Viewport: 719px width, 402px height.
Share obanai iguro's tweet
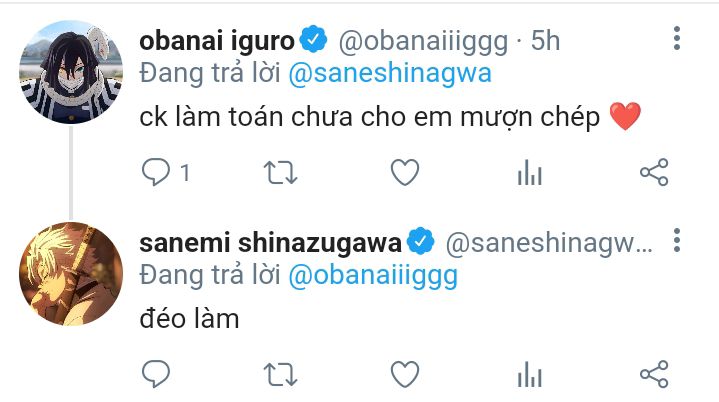coord(653,173)
